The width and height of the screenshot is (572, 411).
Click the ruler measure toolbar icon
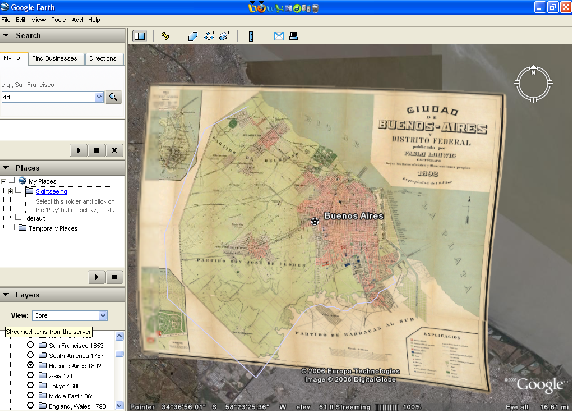pyautogui.click(x=251, y=36)
